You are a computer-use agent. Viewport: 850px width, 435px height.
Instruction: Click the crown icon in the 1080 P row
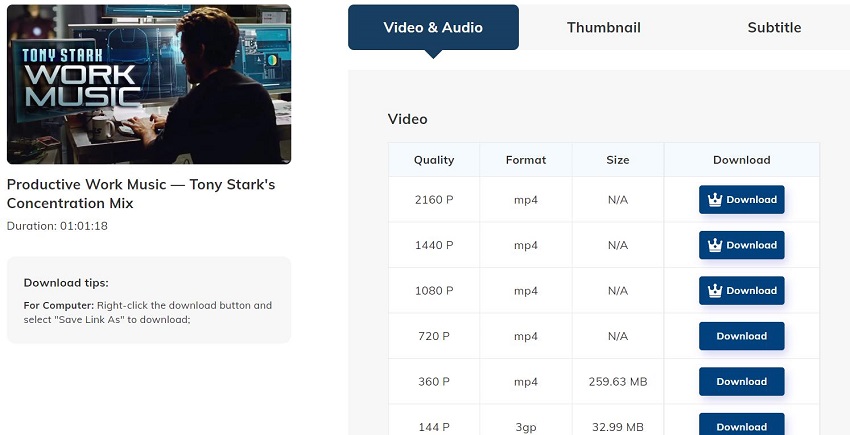coord(715,291)
